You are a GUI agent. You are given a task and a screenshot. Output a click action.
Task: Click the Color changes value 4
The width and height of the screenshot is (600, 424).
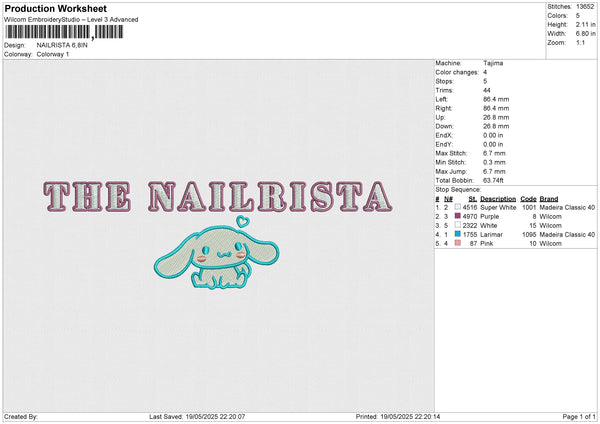pyautogui.click(x=485, y=72)
